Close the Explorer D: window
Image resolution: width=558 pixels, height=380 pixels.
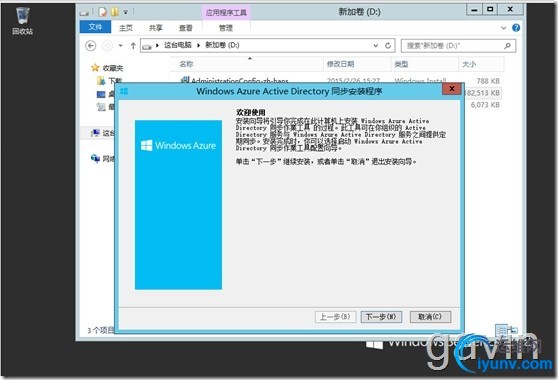[x=510, y=10]
